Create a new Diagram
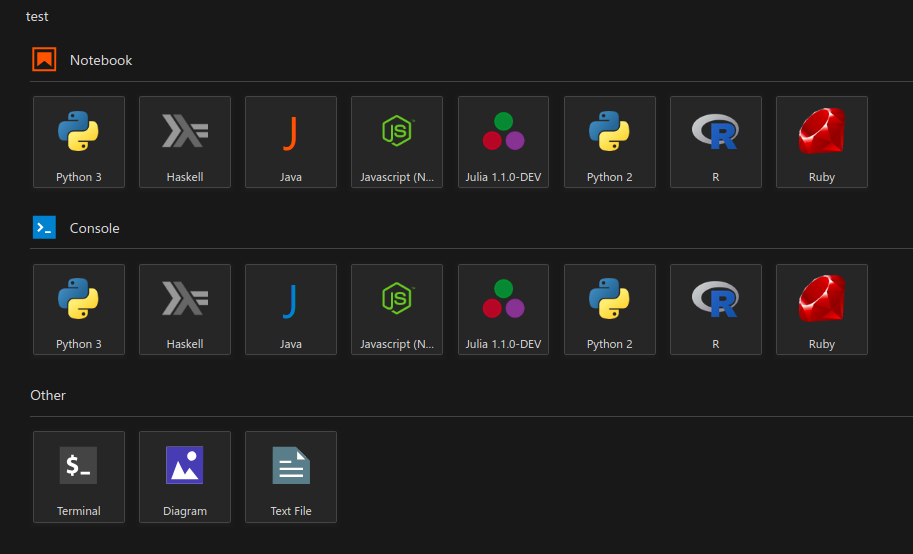The height and width of the screenshot is (554, 913). coord(185,477)
